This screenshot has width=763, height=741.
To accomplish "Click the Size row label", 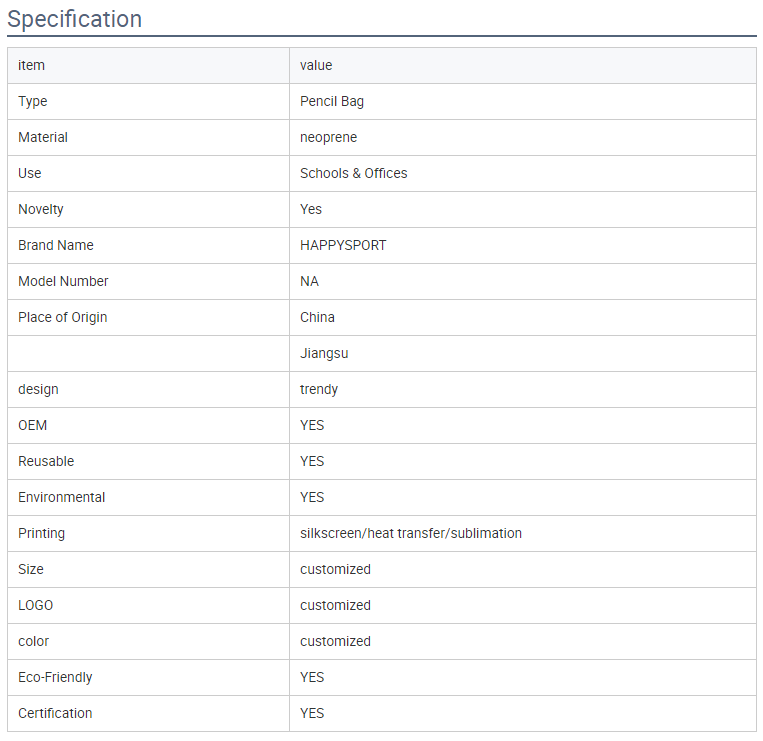I will pyautogui.click(x=31, y=569).
